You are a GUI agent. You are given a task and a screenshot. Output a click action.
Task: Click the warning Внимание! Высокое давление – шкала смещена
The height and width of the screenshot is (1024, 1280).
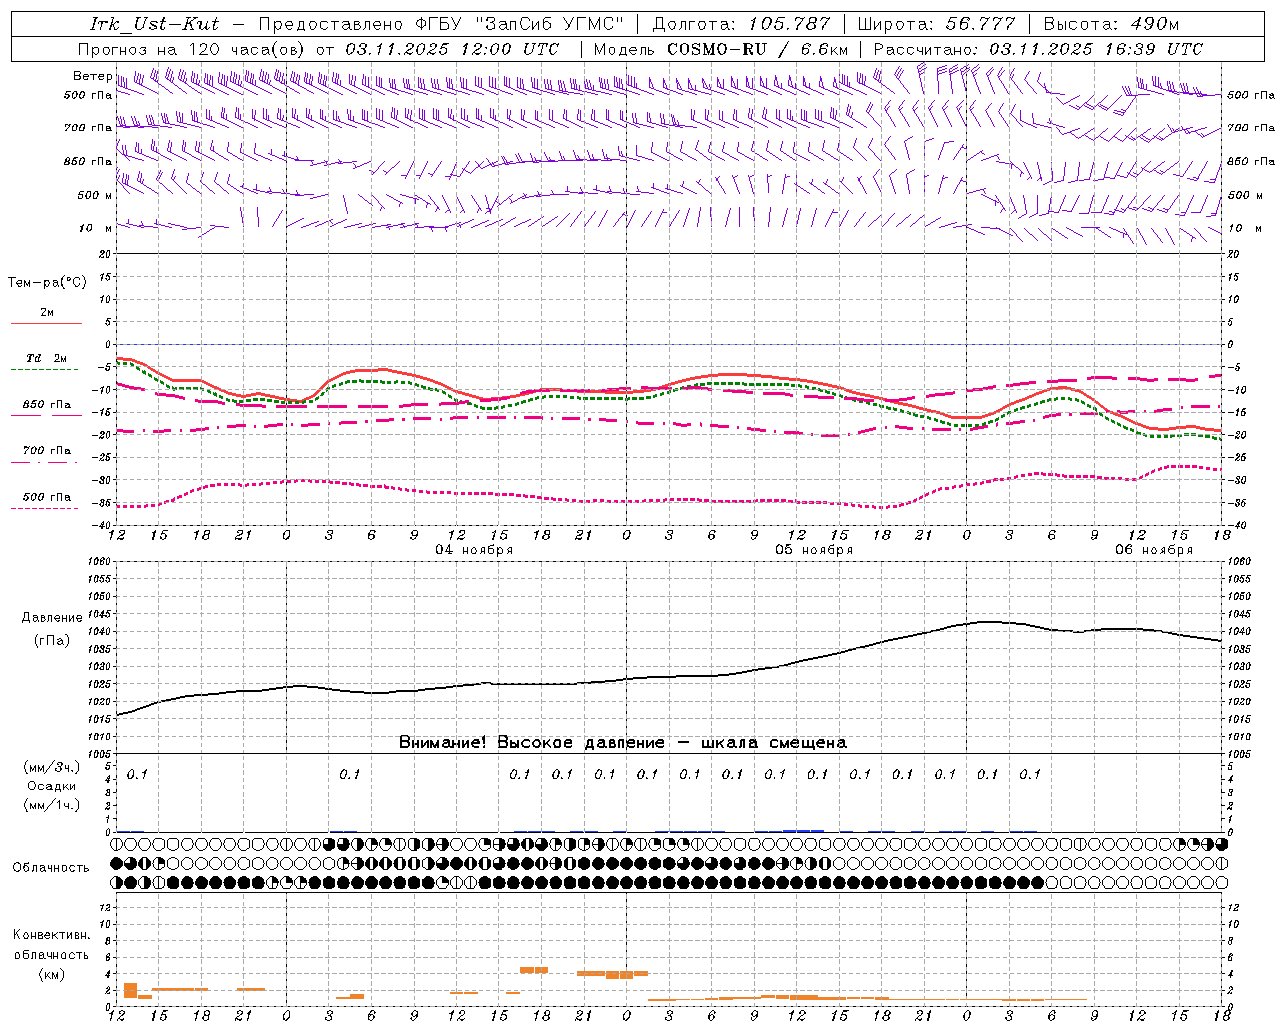pos(623,743)
